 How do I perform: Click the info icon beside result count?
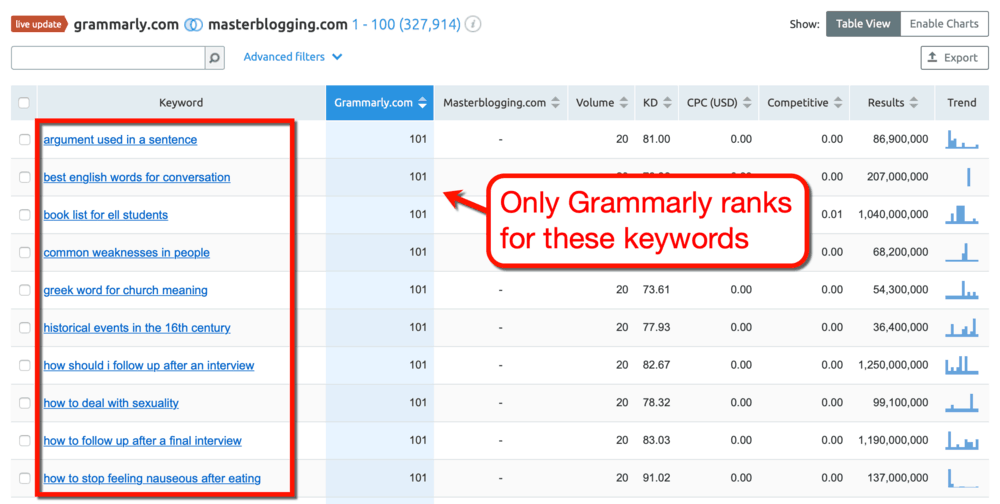(x=473, y=24)
